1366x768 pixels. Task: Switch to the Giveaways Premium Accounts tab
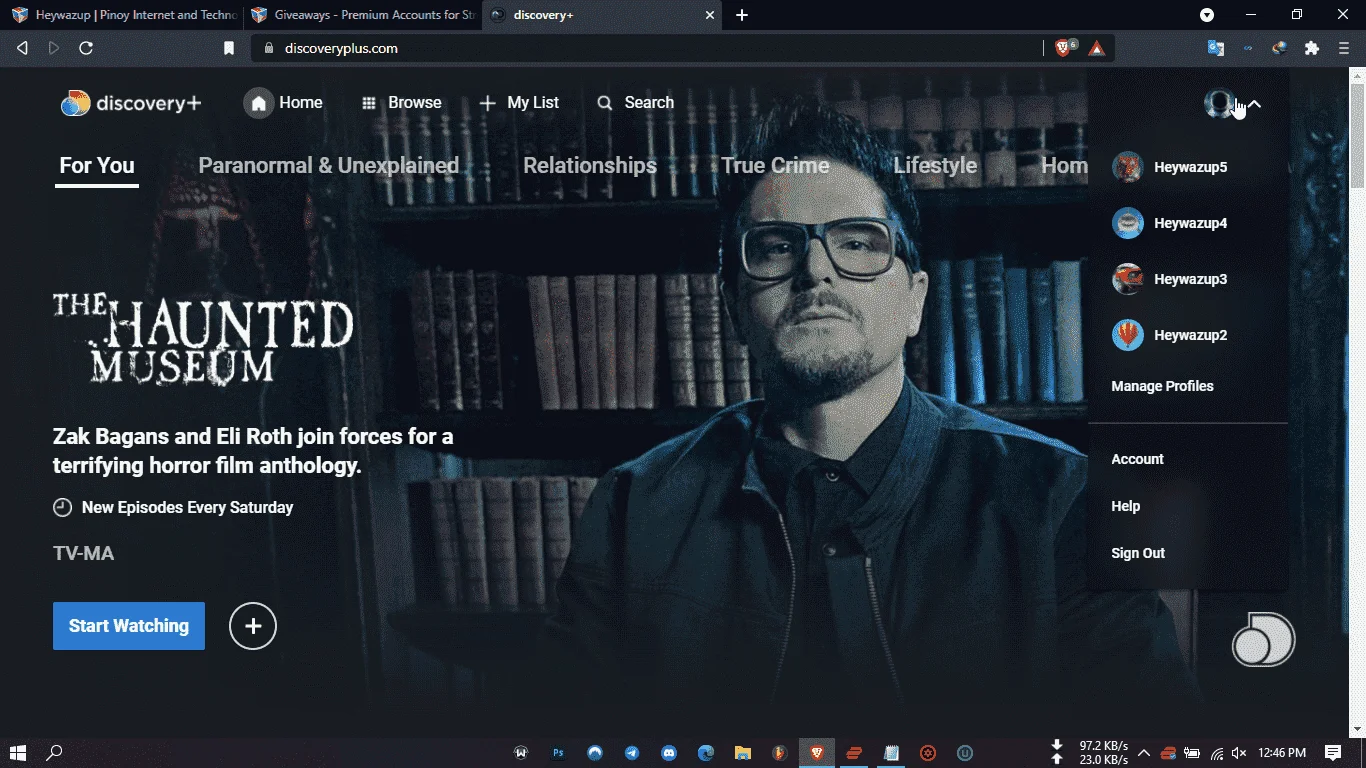[361, 15]
